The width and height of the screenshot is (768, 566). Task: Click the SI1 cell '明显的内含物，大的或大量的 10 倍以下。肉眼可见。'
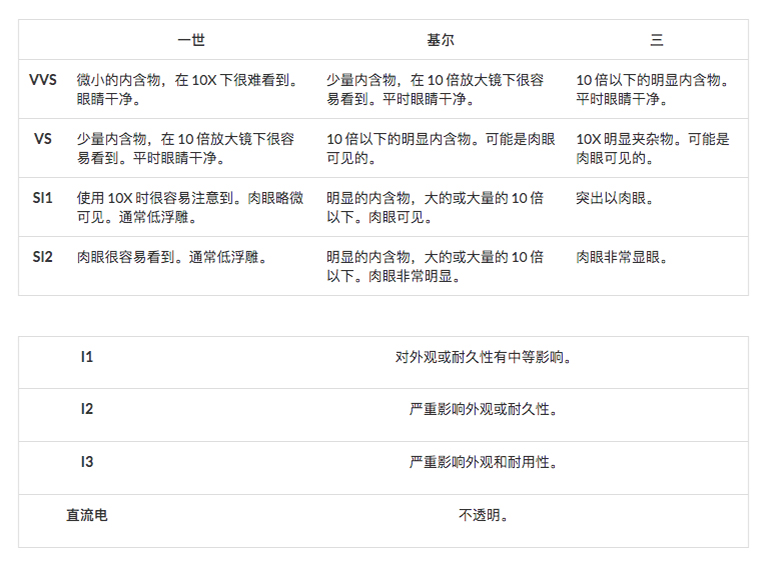point(435,208)
